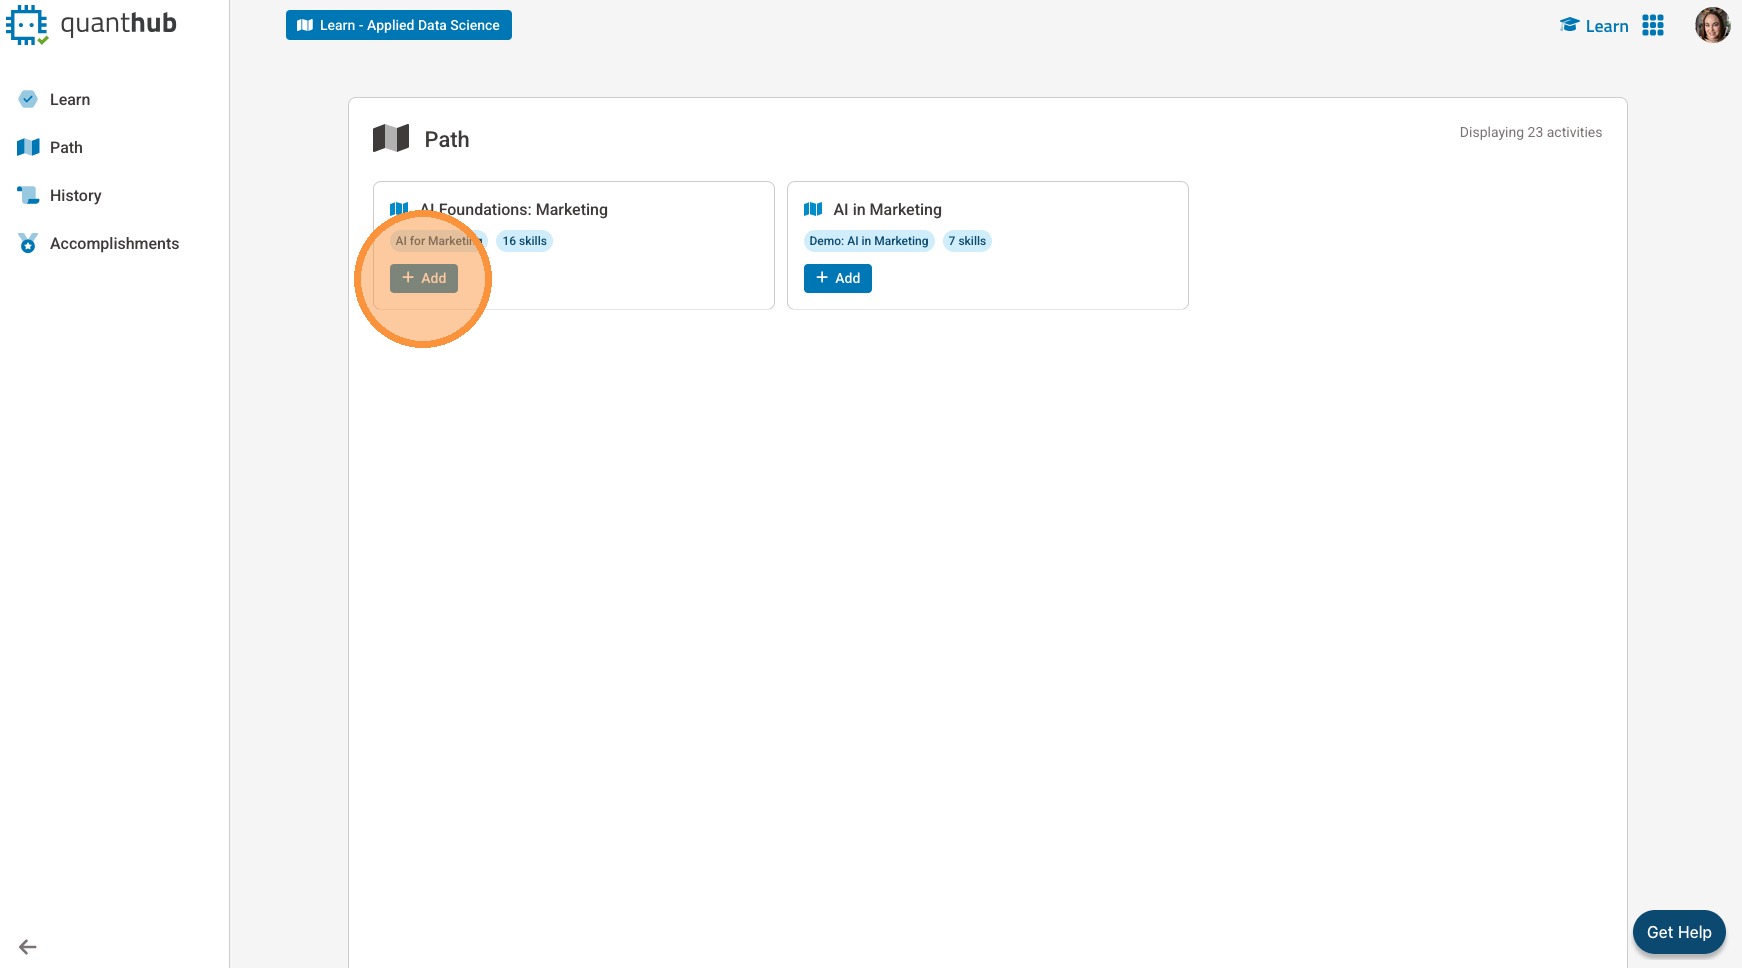Add the AI Foundations: Marketing path
Image resolution: width=1742 pixels, height=968 pixels.
tap(424, 278)
